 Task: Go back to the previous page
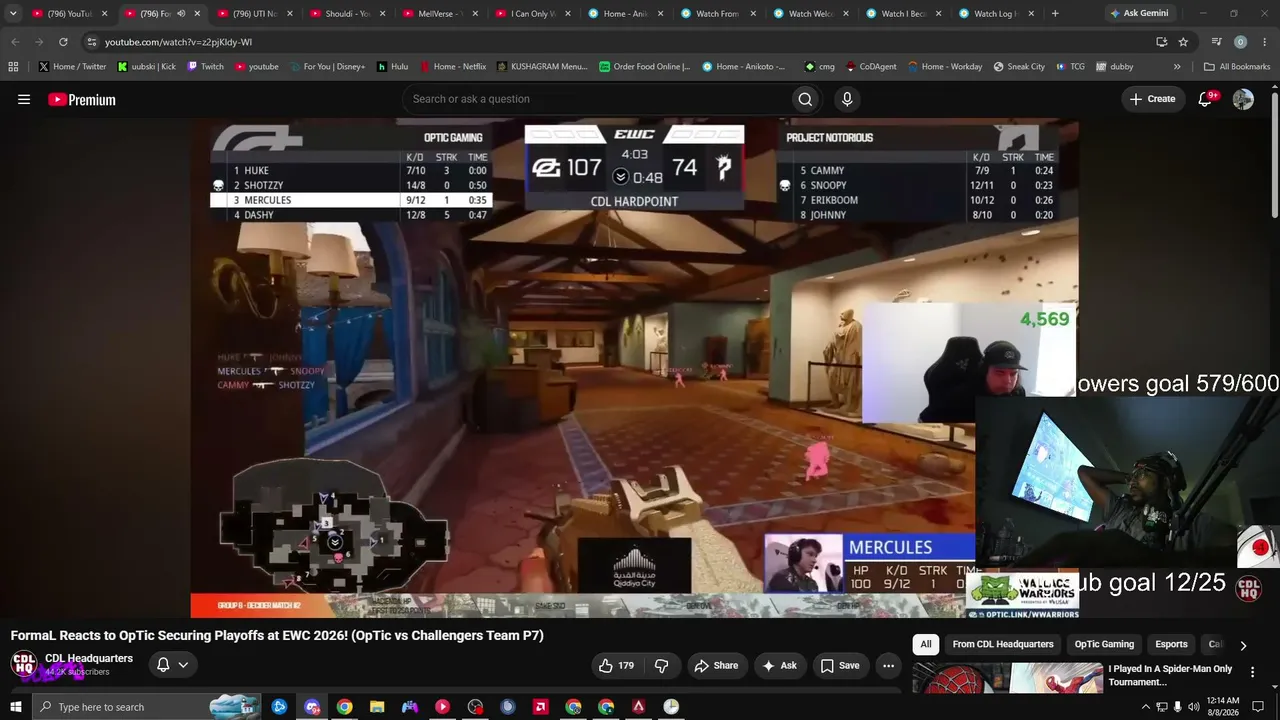tap(15, 42)
